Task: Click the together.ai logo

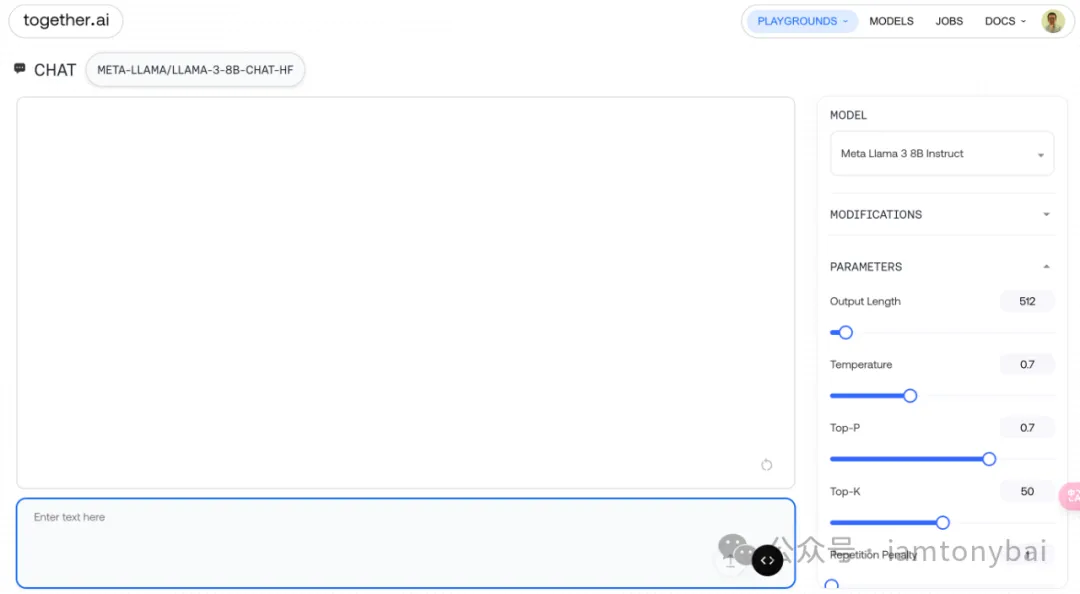Action: coord(66,21)
